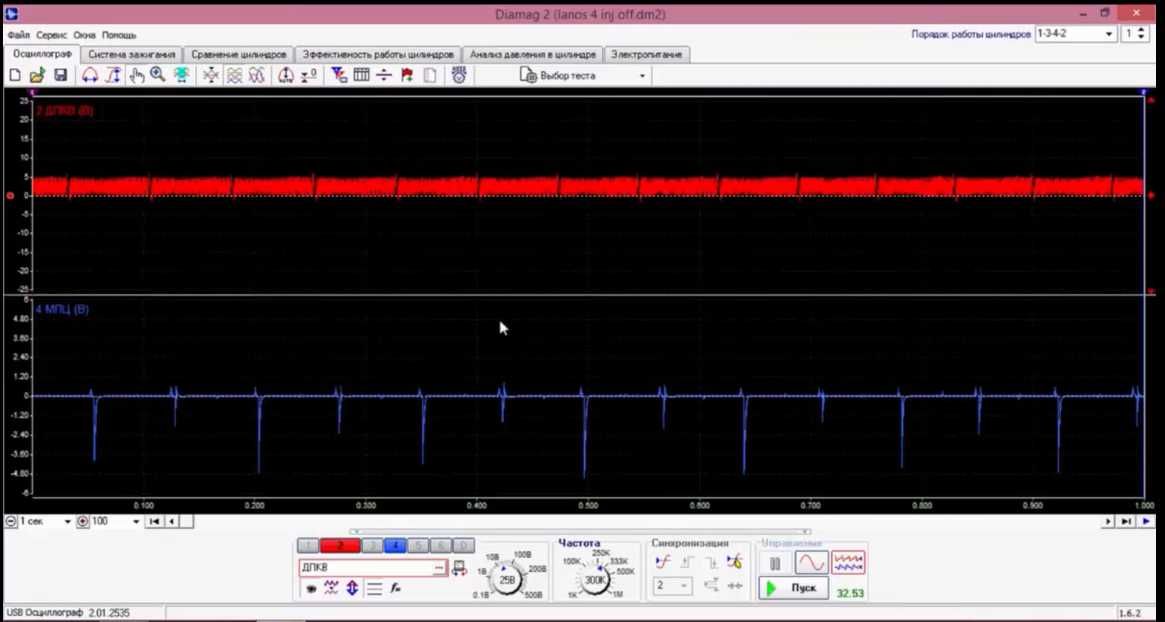Image resolution: width=1165 pixels, height=622 pixels.
Task: Save the recording with the floppy disk icon
Action: point(60,75)
